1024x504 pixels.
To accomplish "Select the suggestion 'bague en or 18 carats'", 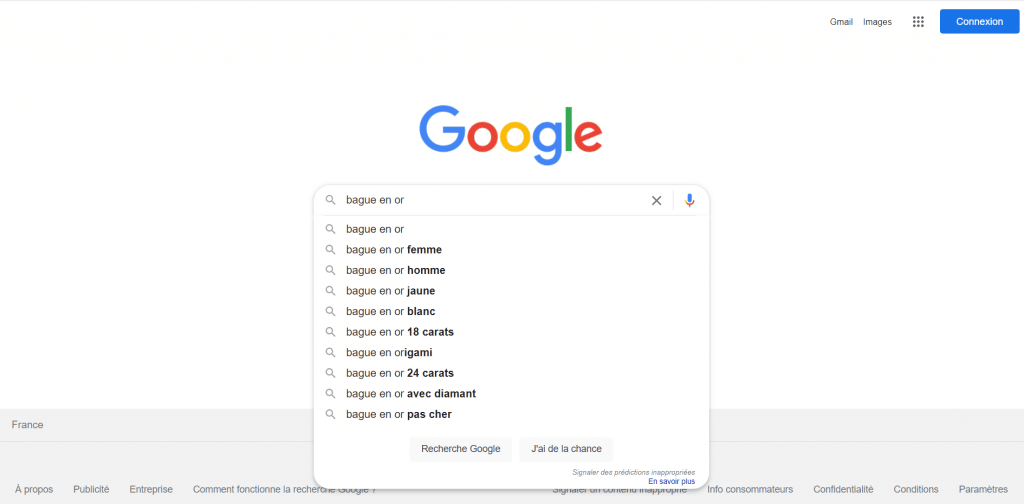I will coord(400,332).
